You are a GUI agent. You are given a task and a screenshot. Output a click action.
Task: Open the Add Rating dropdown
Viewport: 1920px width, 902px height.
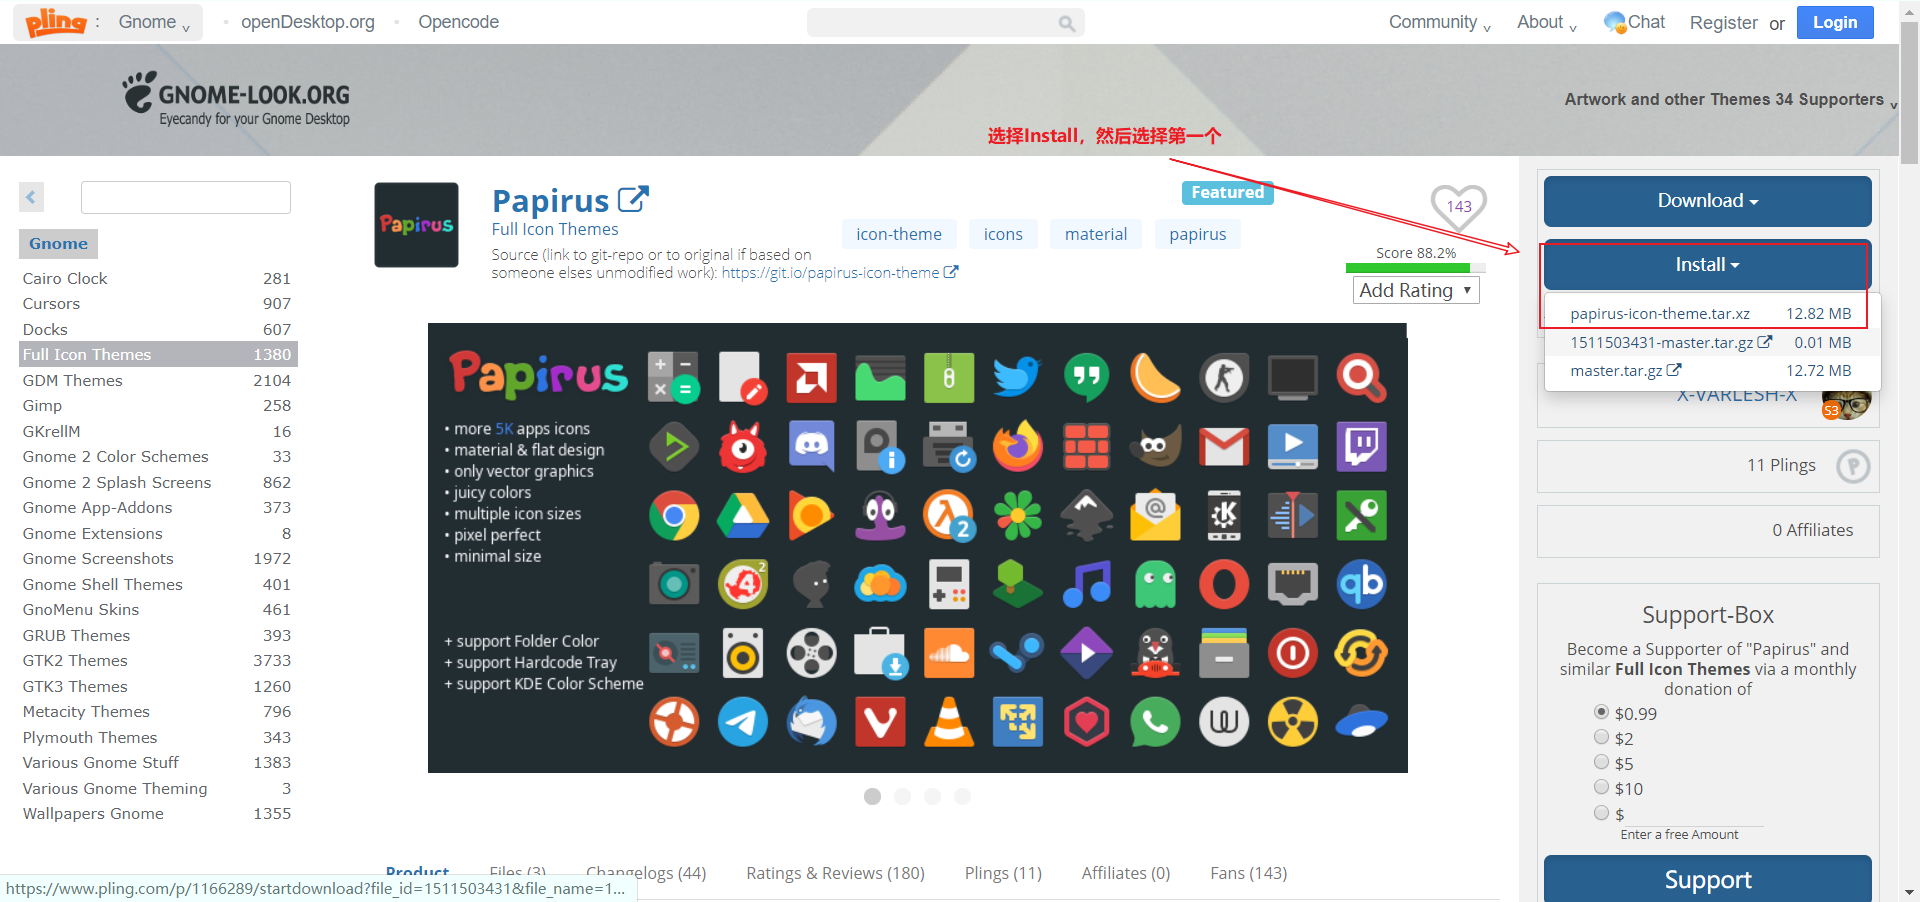click(x=1415, y=290)
